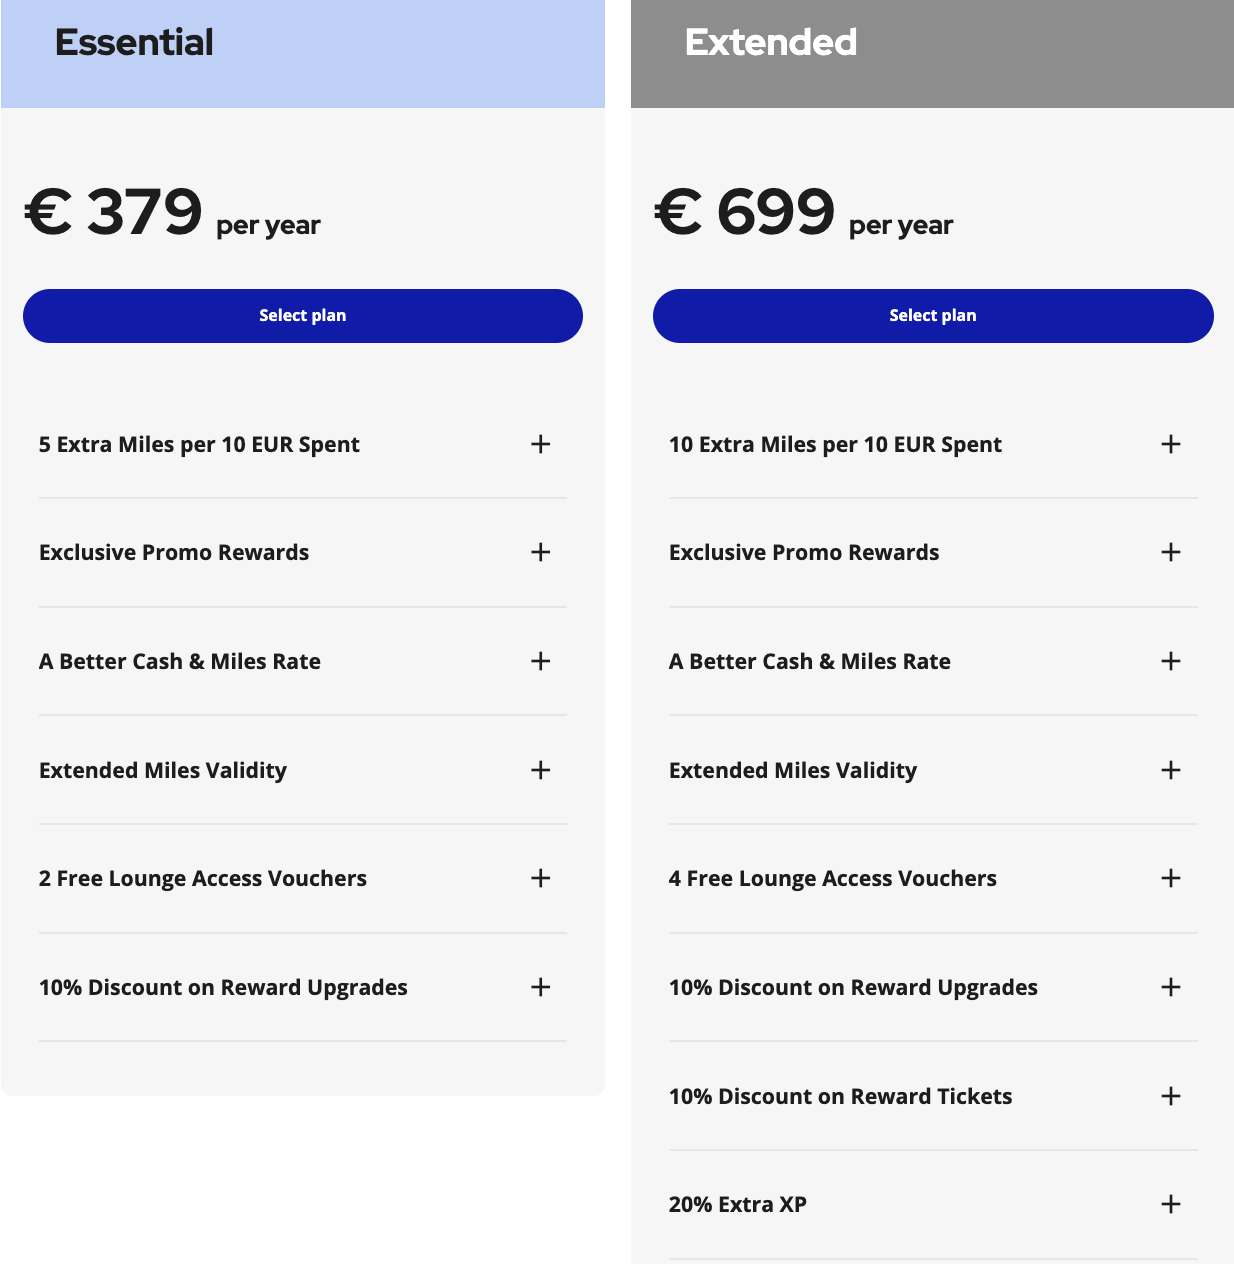Click plus icon for 2 Free Lounge Access Vouchers
1234x1264 pixels.
541,878
